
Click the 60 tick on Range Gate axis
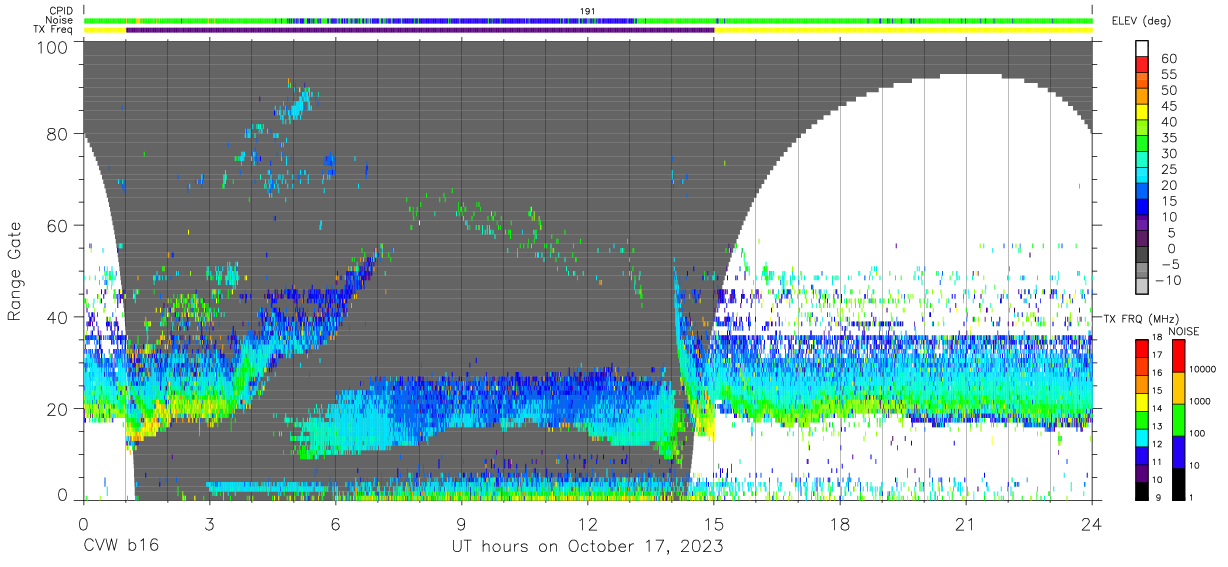[x=57, y=225]
